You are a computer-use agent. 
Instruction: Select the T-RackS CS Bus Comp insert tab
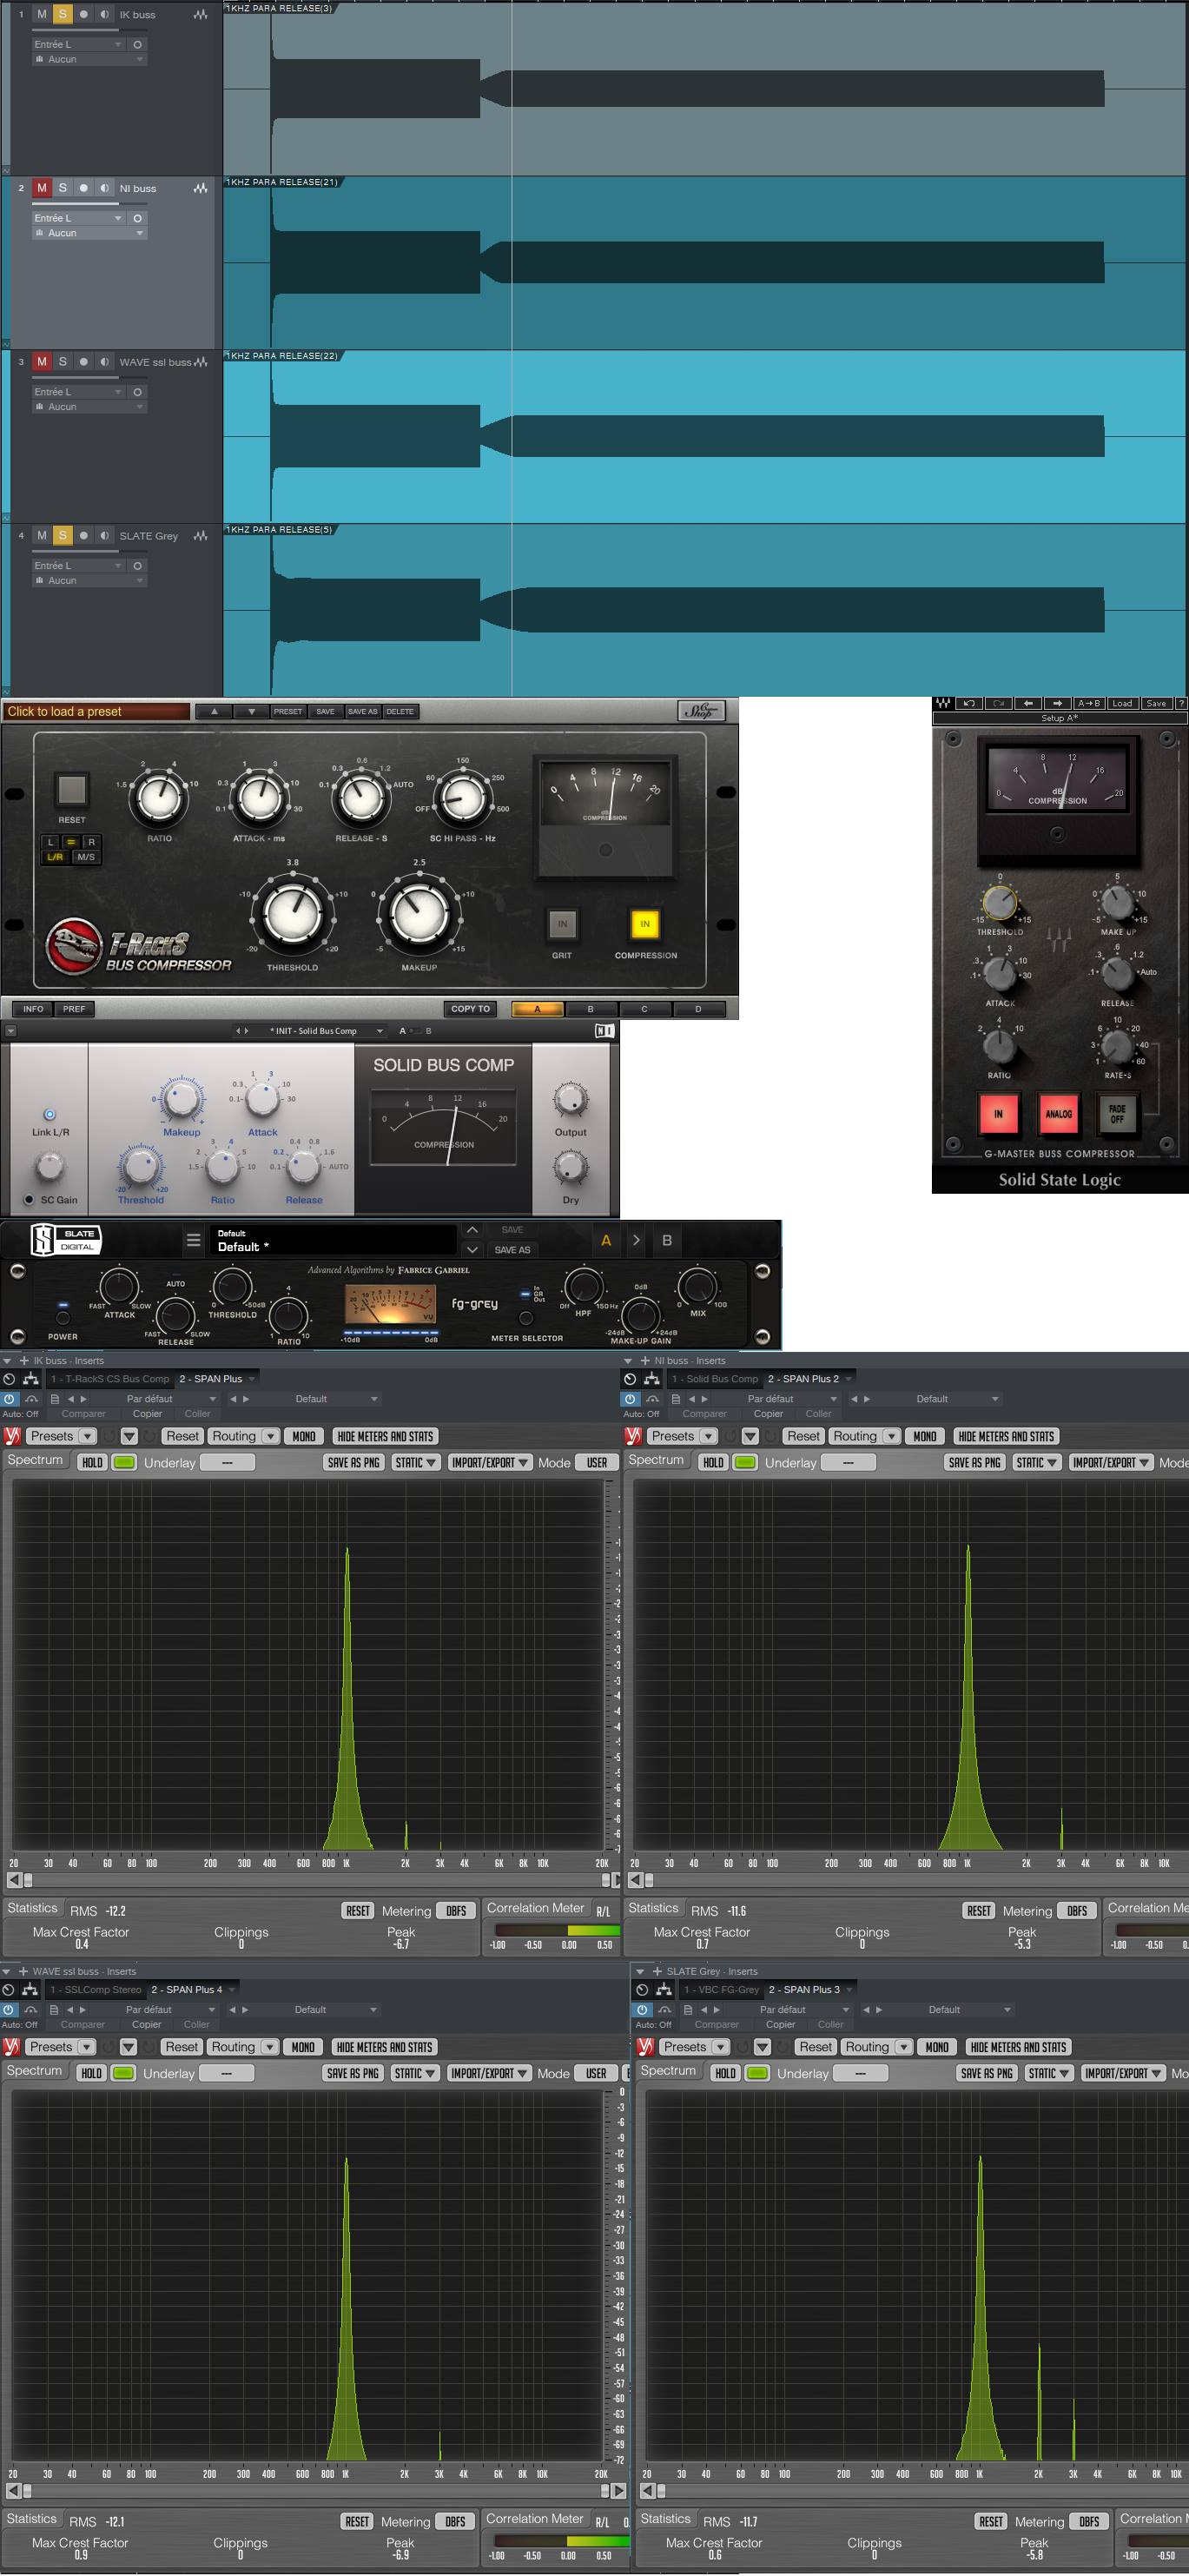pos(110,1379)
